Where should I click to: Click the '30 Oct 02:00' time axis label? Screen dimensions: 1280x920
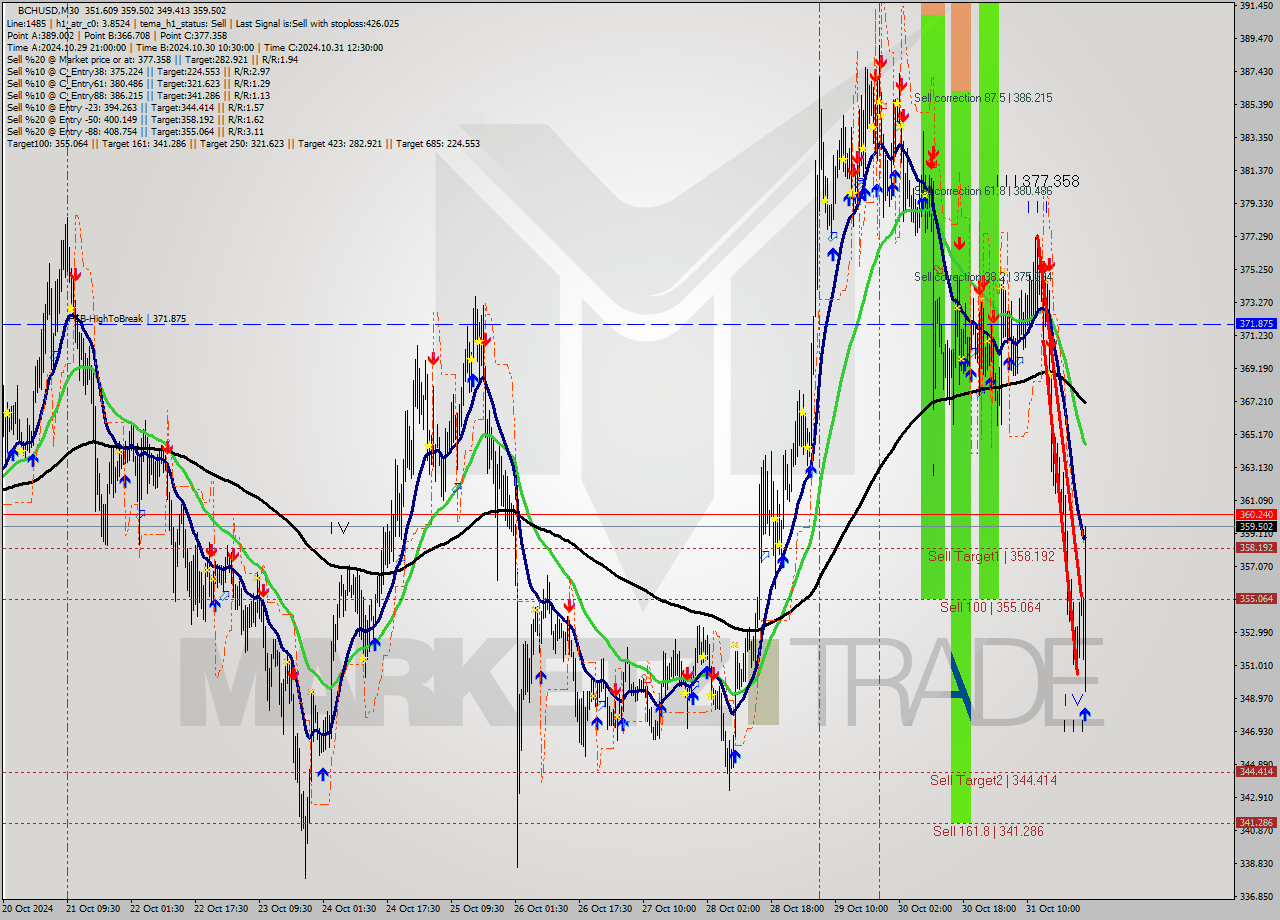pyautogui.click(x=925, y=909)
